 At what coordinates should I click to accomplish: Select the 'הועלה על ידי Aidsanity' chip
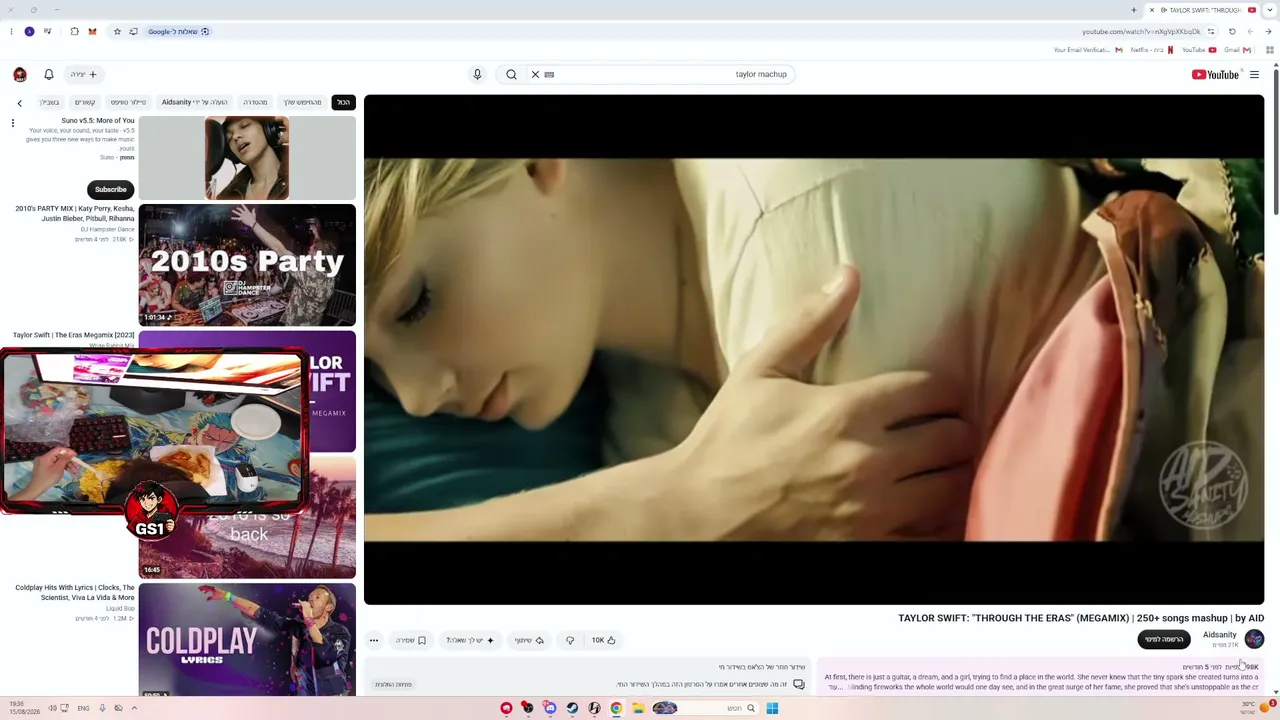pyautogui.click(x=195, y=102)
